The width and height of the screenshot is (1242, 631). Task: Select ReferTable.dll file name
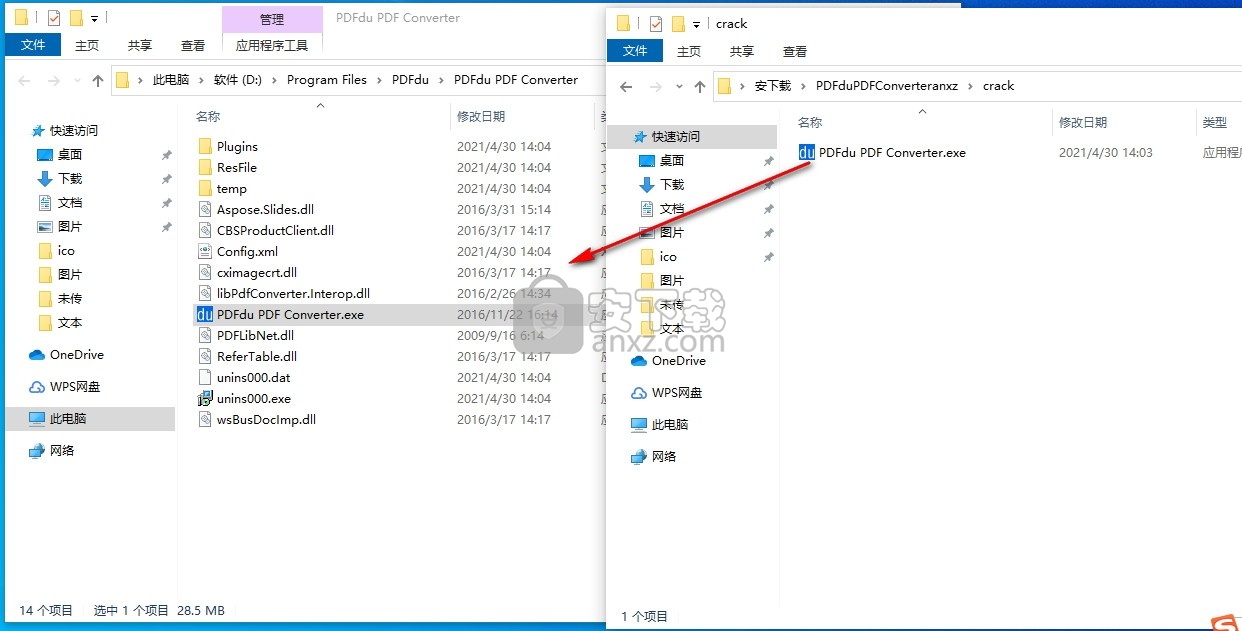256,356
